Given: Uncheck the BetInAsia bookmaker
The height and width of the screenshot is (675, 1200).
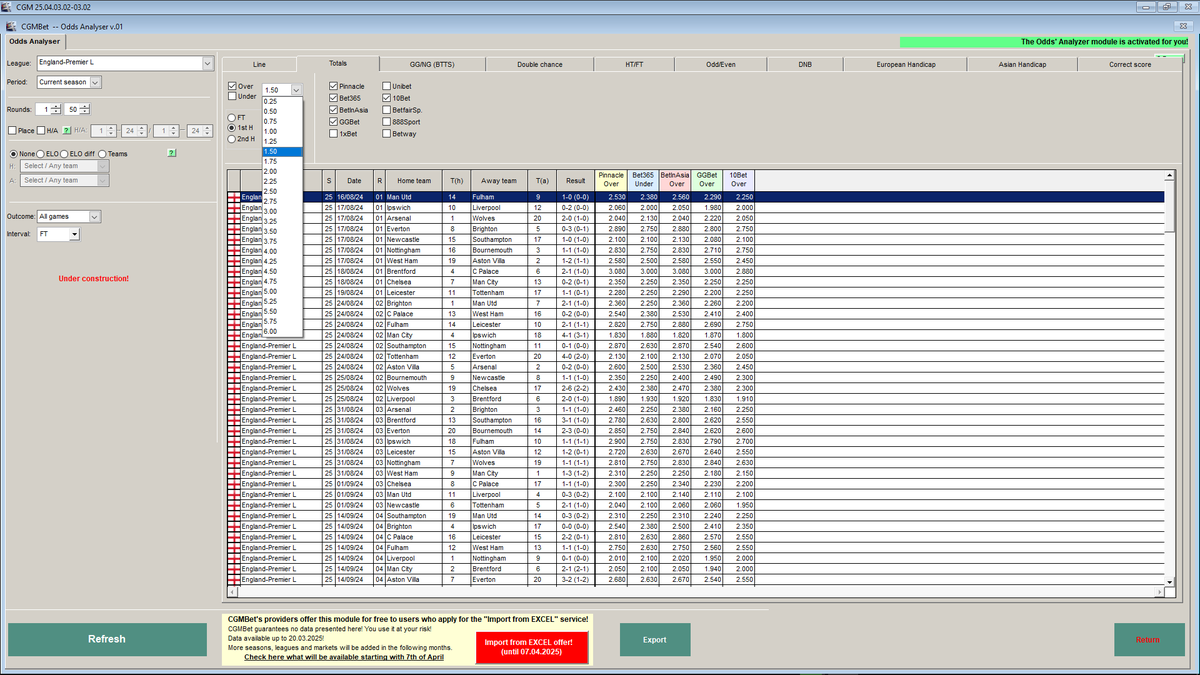Looking at the screenshot, I should (x=334, y=110).
